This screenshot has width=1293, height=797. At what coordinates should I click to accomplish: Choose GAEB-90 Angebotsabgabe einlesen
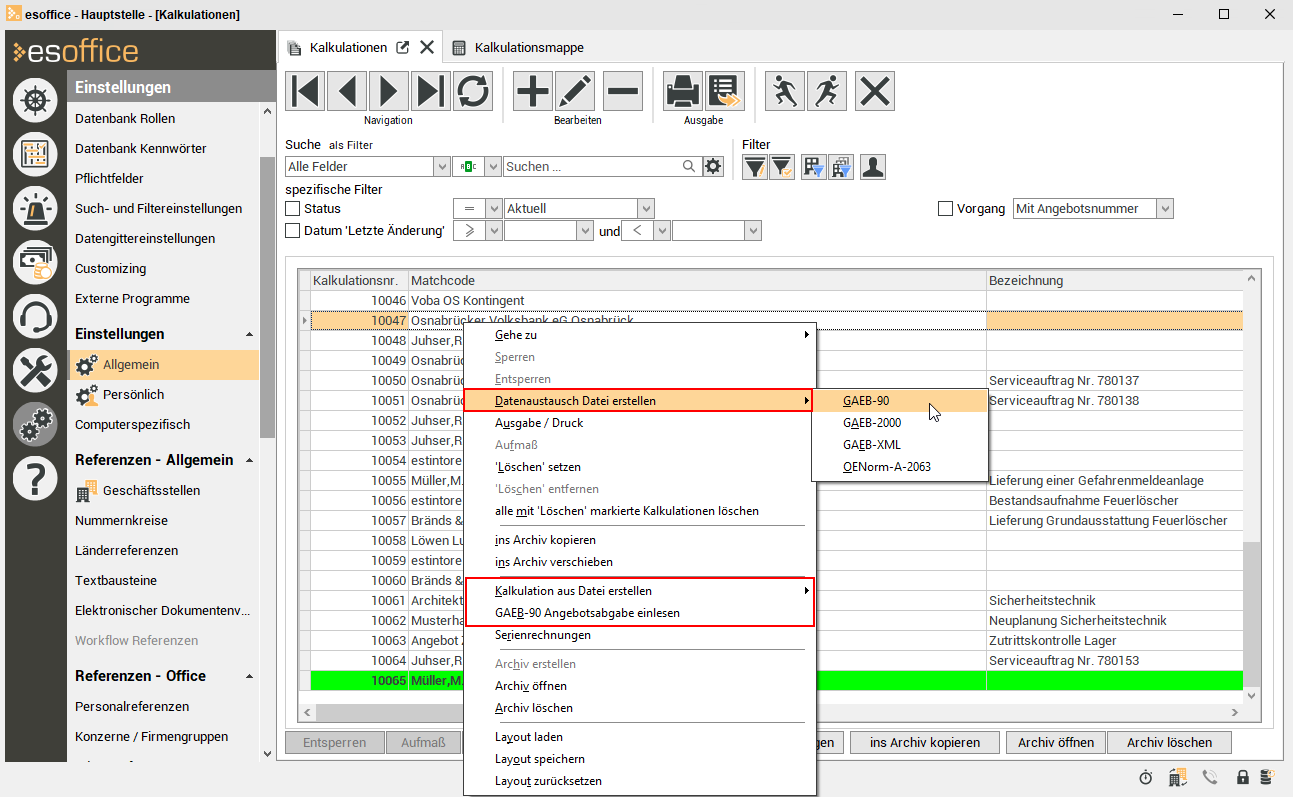coord(640,613)
